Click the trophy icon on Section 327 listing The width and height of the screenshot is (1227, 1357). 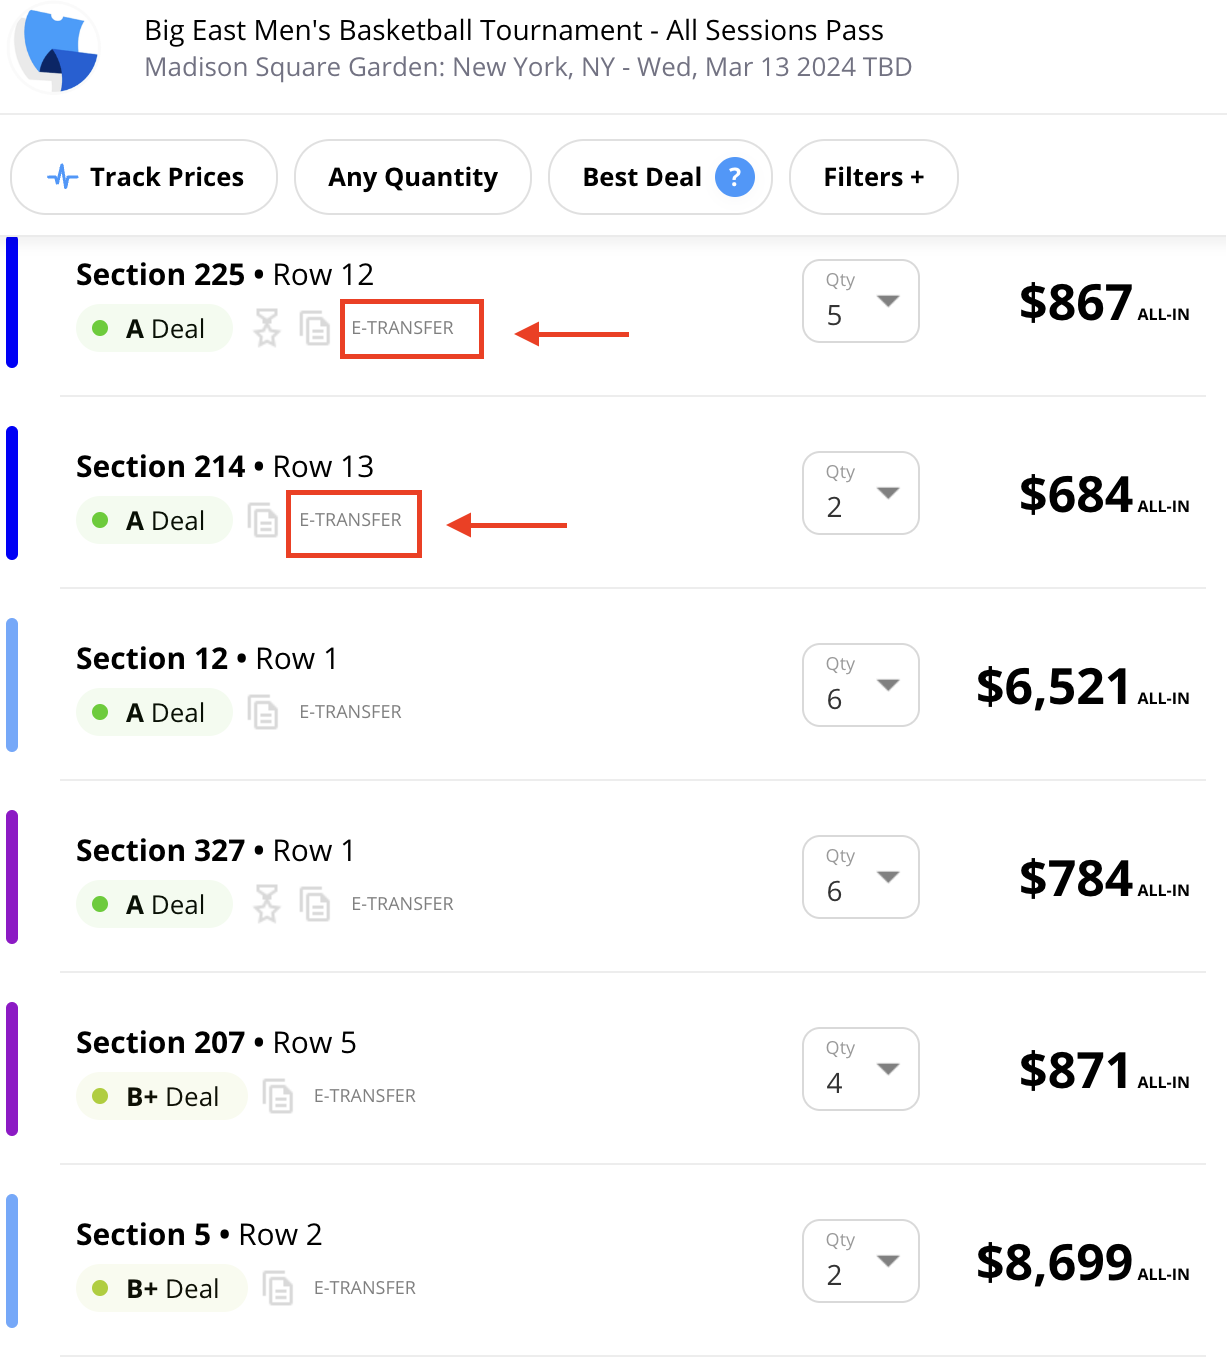(x=266, y=904)
